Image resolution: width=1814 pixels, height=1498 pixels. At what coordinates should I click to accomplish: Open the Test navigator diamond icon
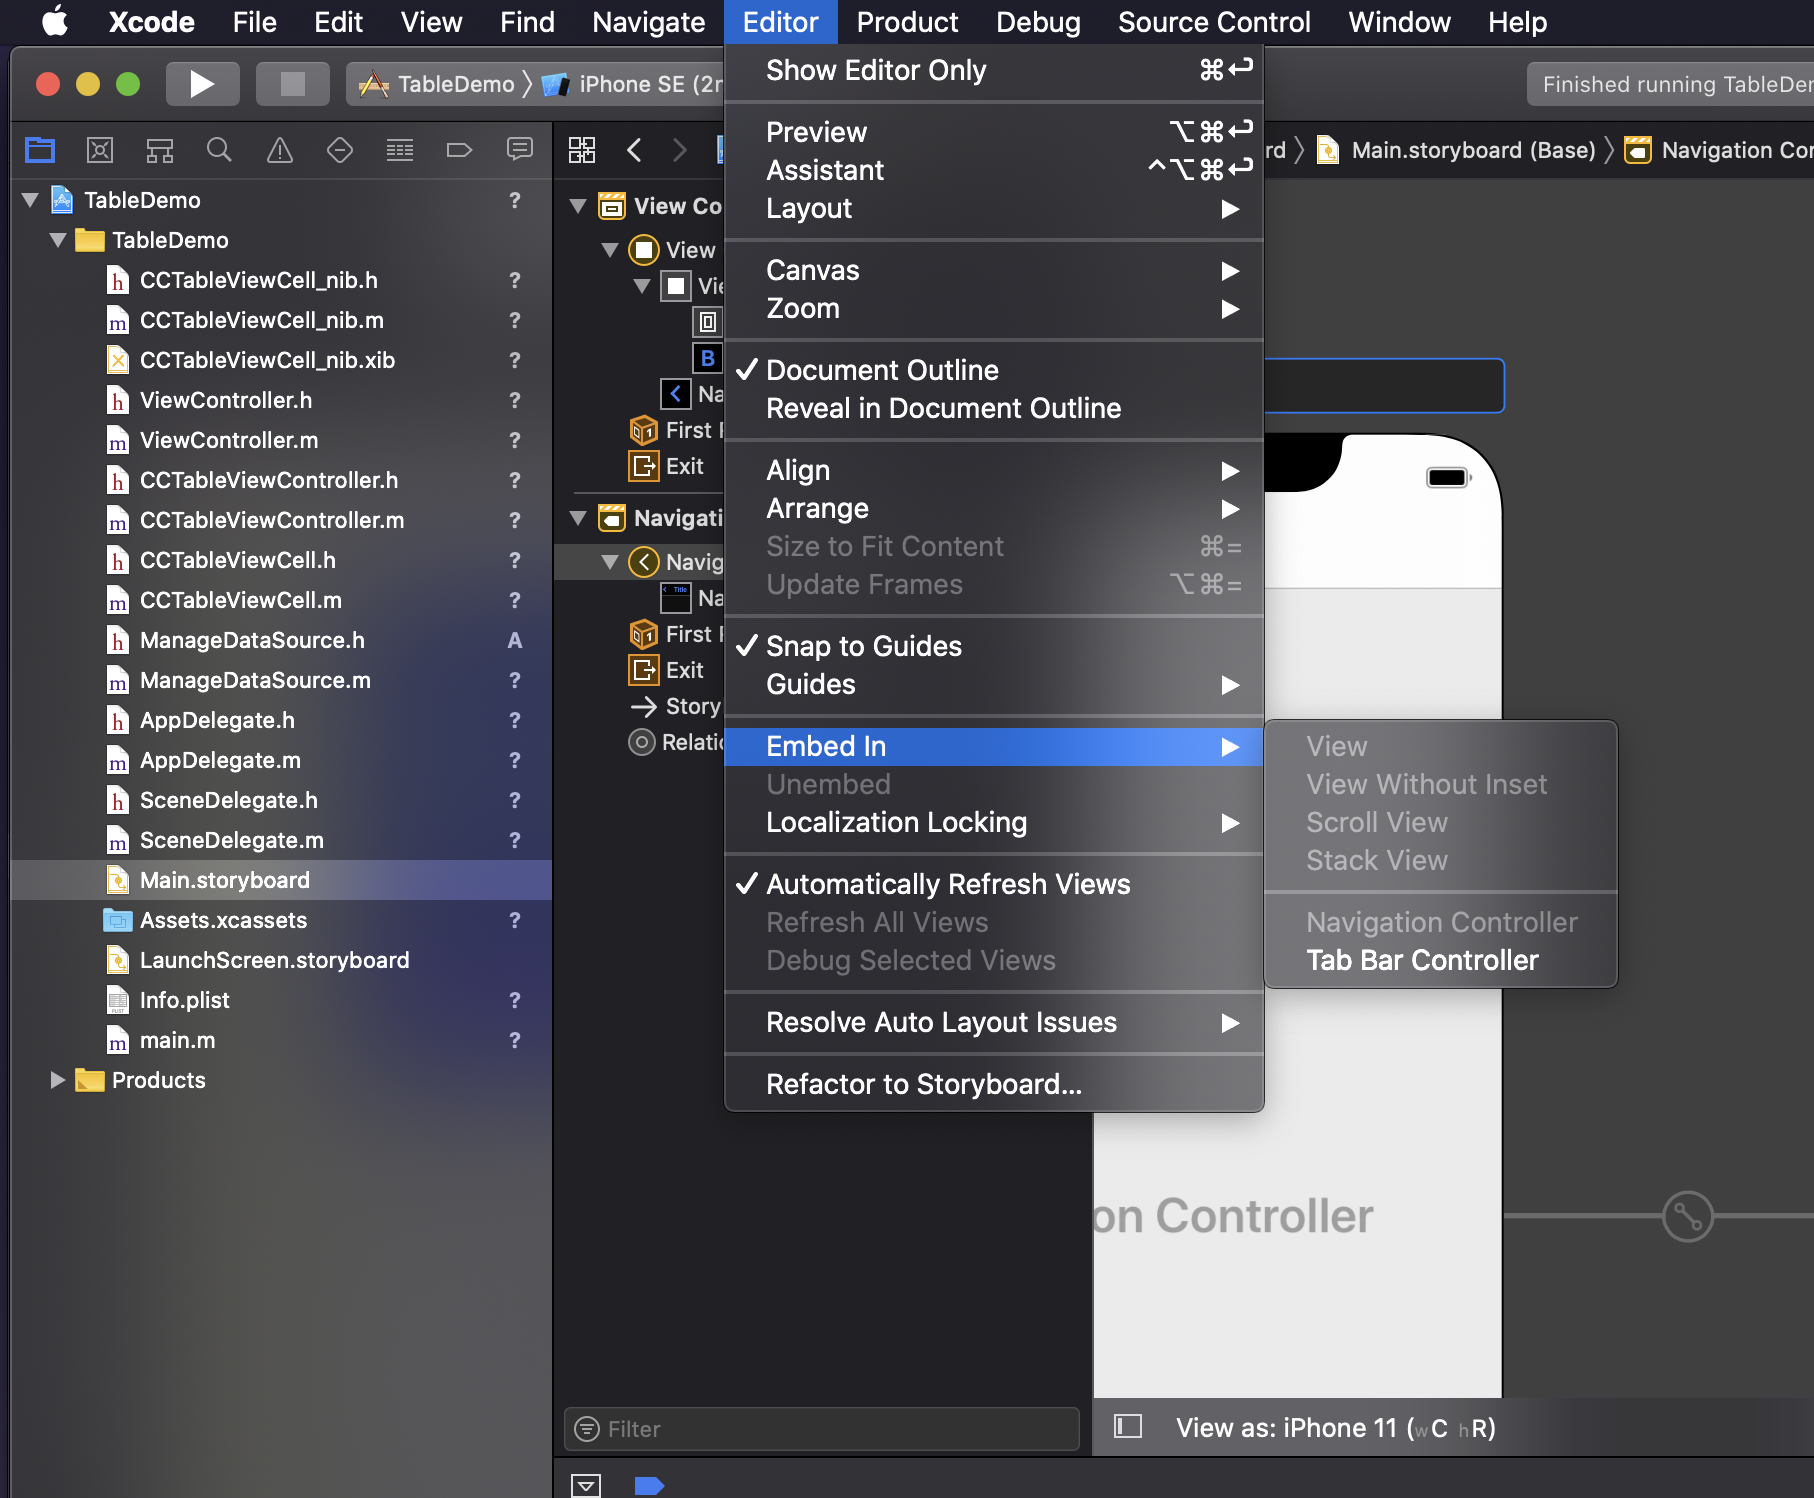point(340,151)
